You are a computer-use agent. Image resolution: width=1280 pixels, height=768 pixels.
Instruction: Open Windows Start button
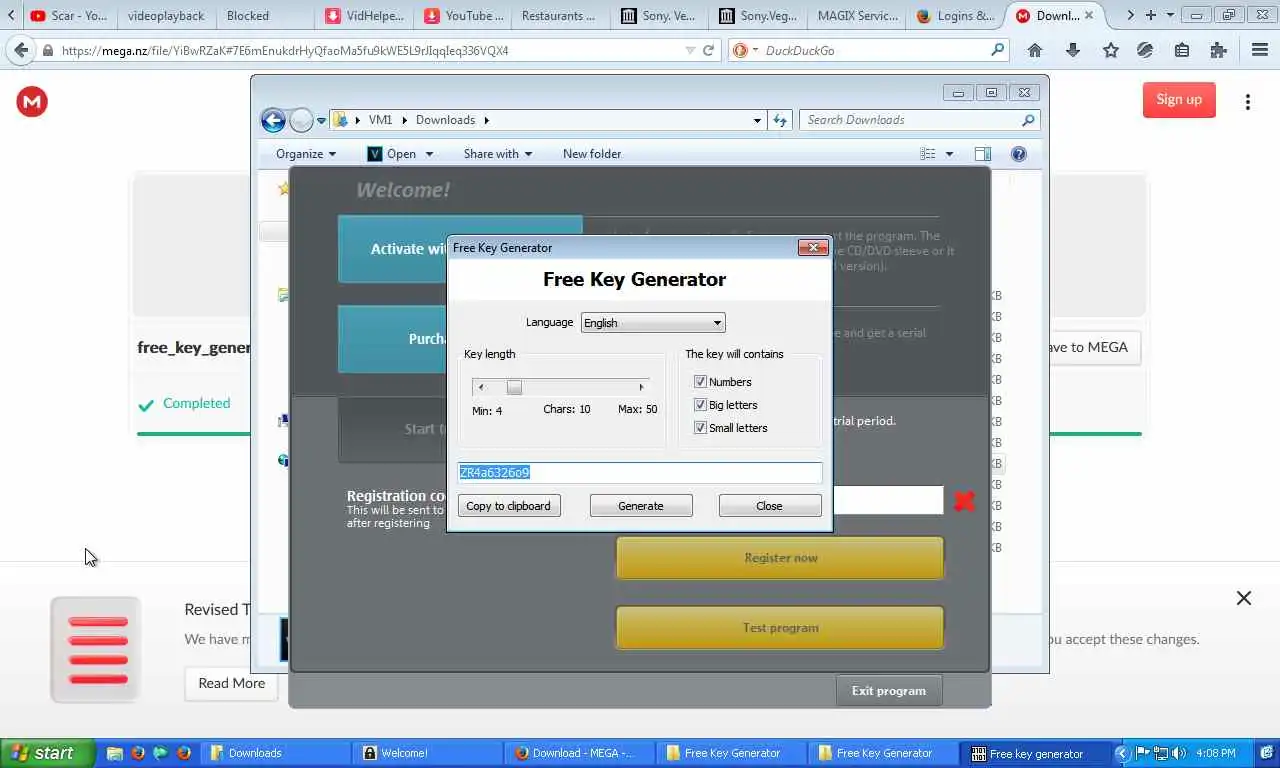coord(48,753)
